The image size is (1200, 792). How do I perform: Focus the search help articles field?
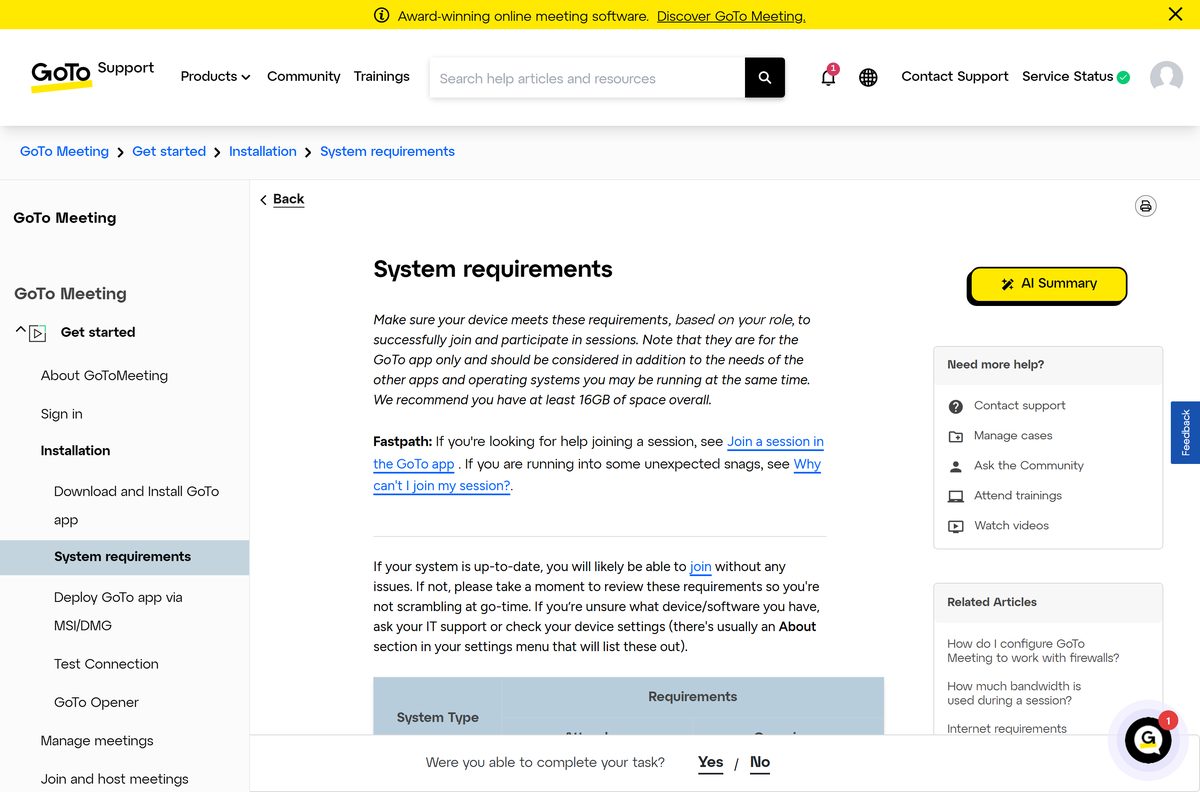pyautogui.click(x=587, y=78)
